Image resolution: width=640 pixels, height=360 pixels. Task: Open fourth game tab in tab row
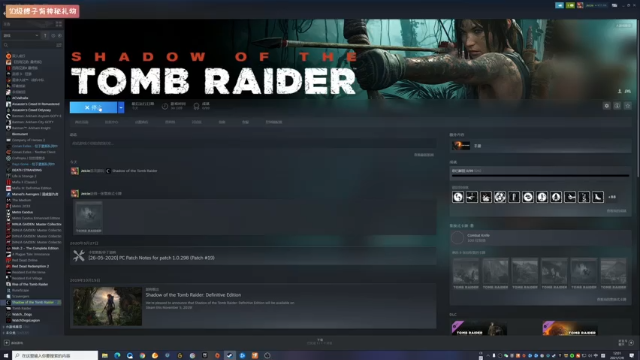pyautogui.click(x=170, y=122)
